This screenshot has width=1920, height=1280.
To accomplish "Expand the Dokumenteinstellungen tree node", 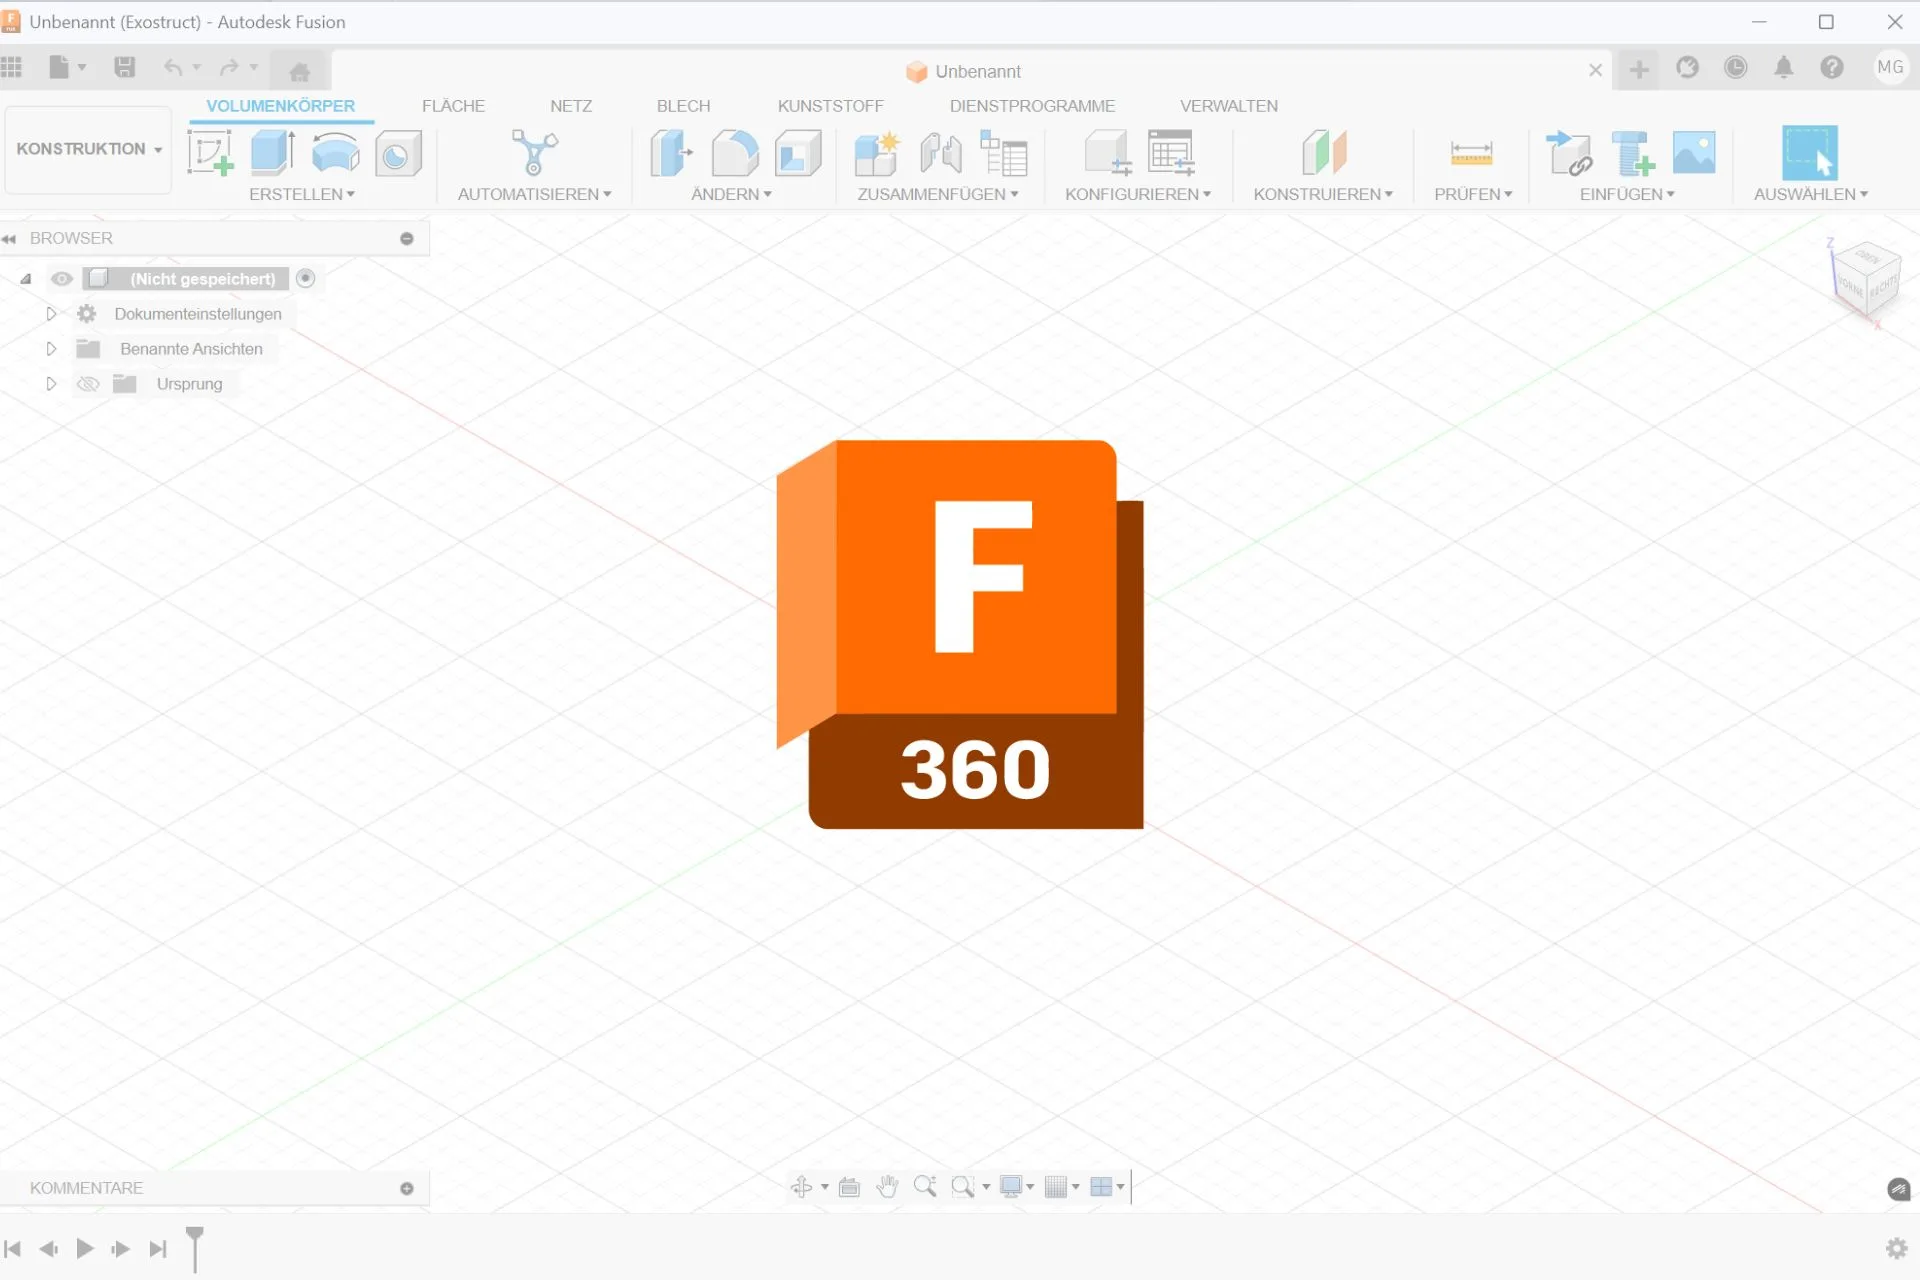I will 51,314.
